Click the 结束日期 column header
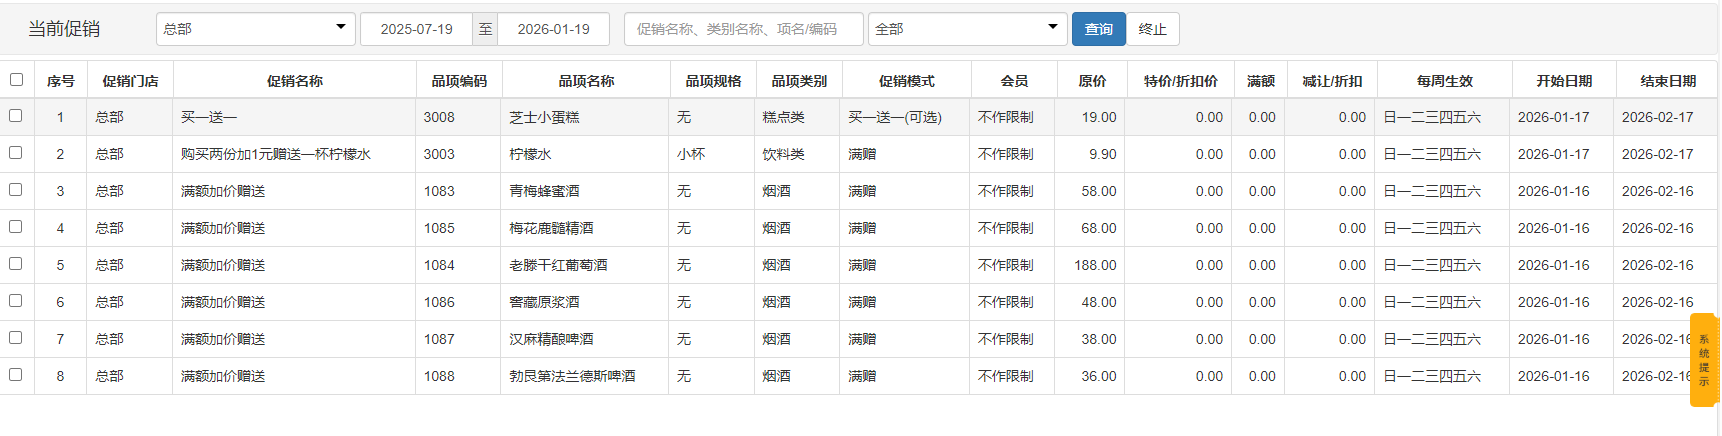 click(1668, 81)
